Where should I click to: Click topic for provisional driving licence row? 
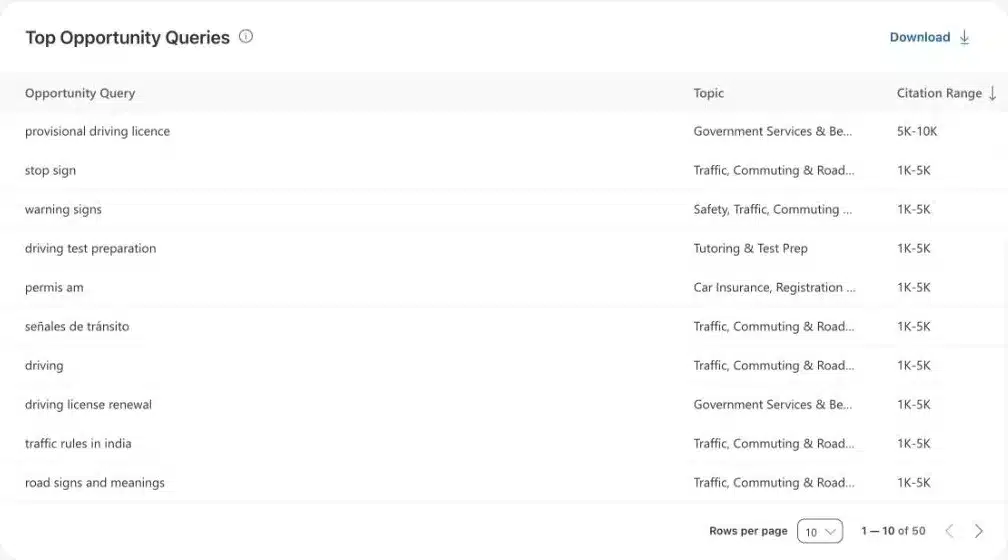pyautogui.click(x=772, y=131)
